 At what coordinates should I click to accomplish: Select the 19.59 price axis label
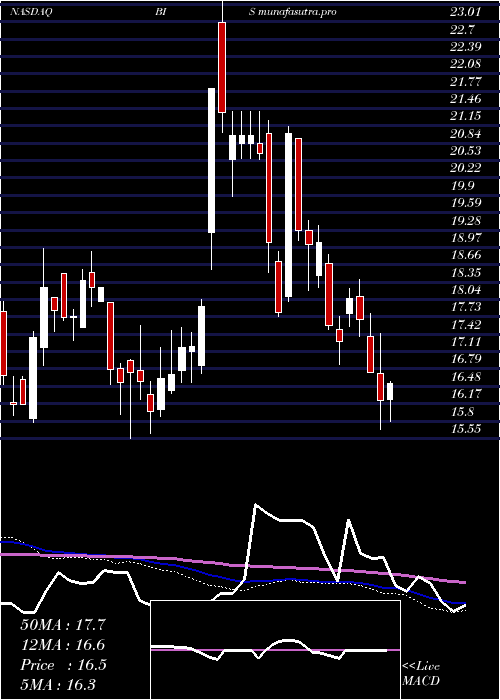[466, 203]
